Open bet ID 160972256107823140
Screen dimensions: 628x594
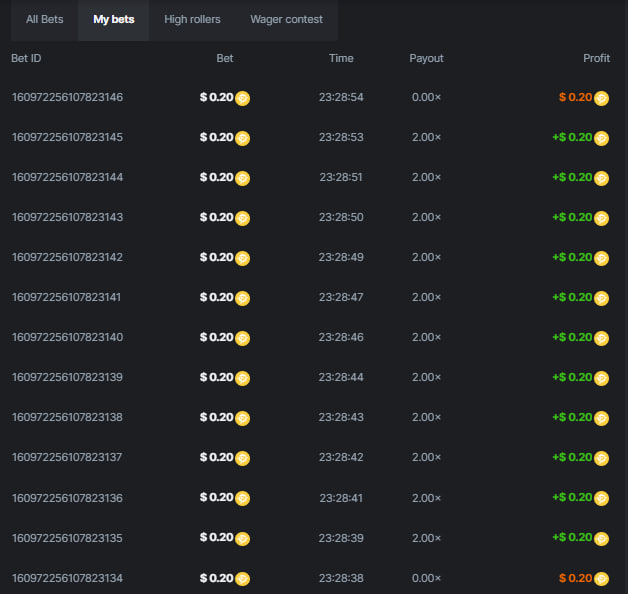(67, 337)
